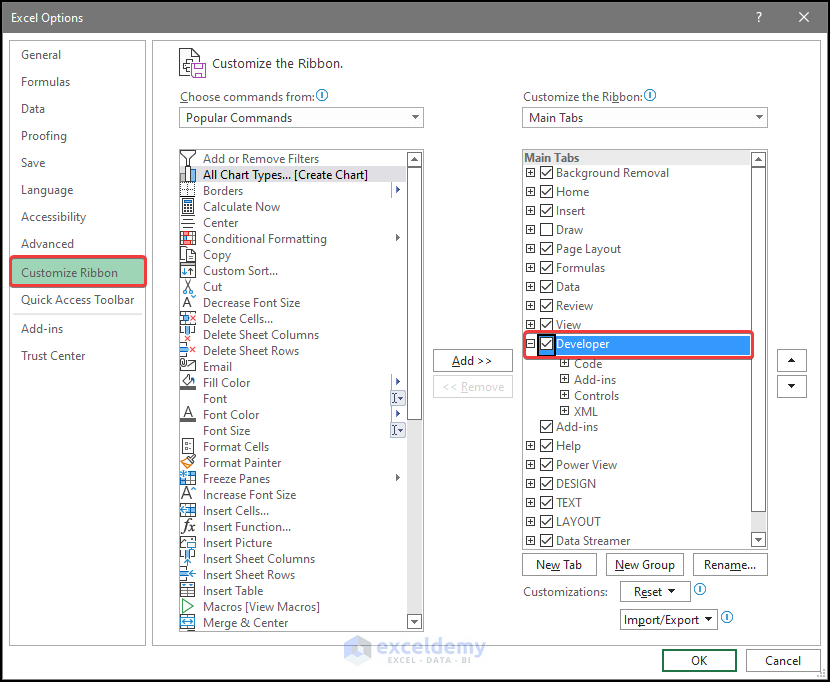The width and height of the screenshot is (830, 682).
Task: Click the Cancel button
Action: point(783,660)
